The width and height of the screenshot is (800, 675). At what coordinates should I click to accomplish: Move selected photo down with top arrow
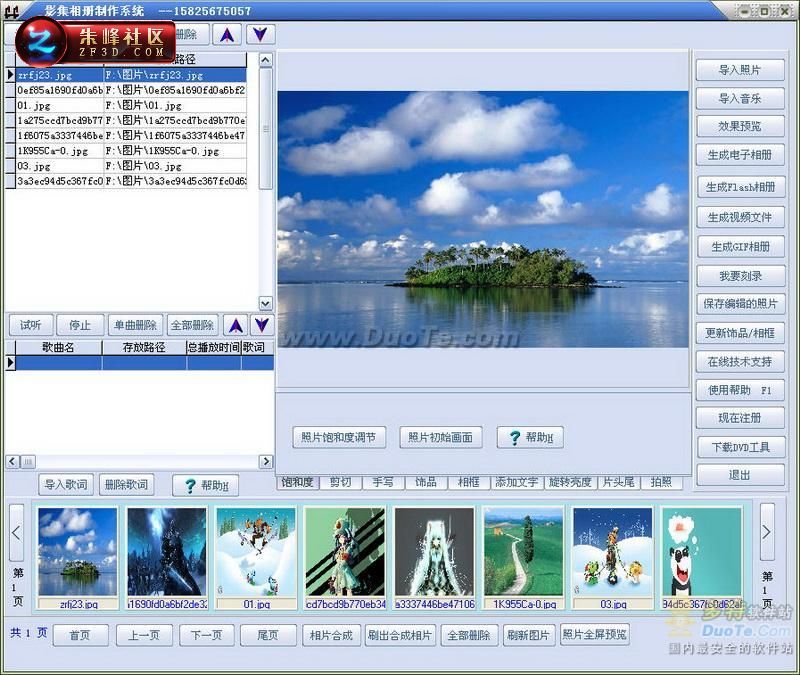(x=260, y=35)
